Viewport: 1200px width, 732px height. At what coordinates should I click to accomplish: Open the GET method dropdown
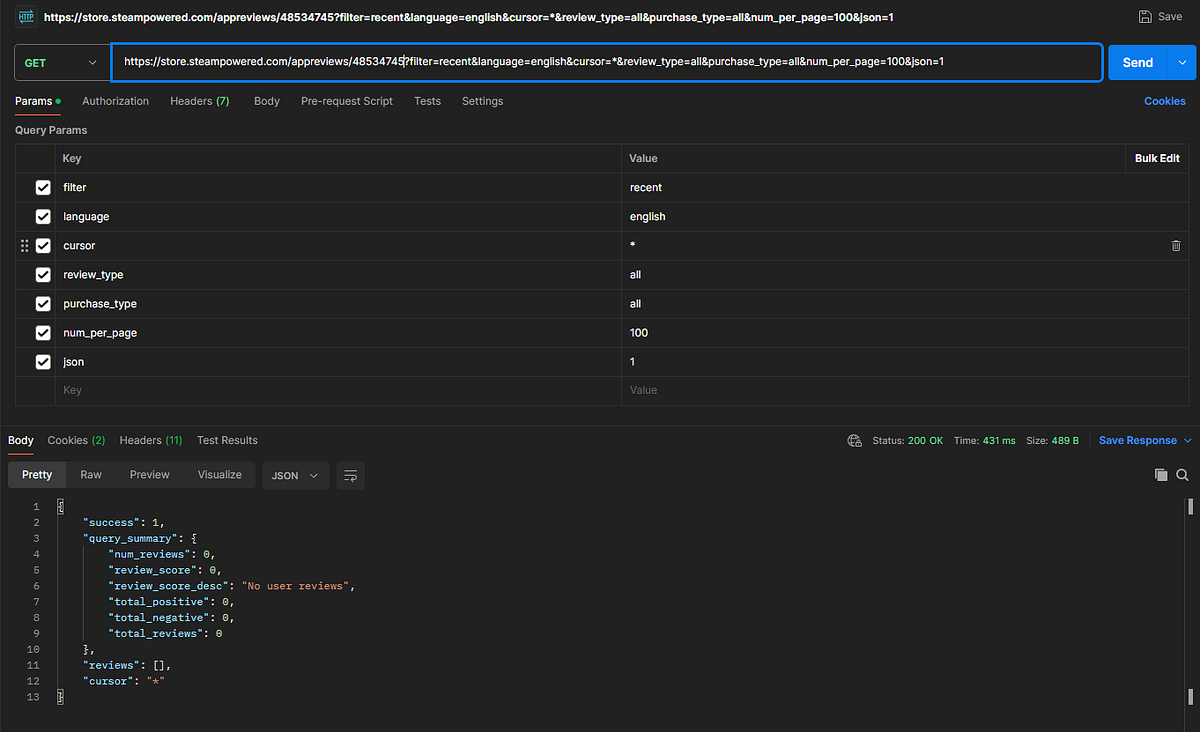point(62,61)
